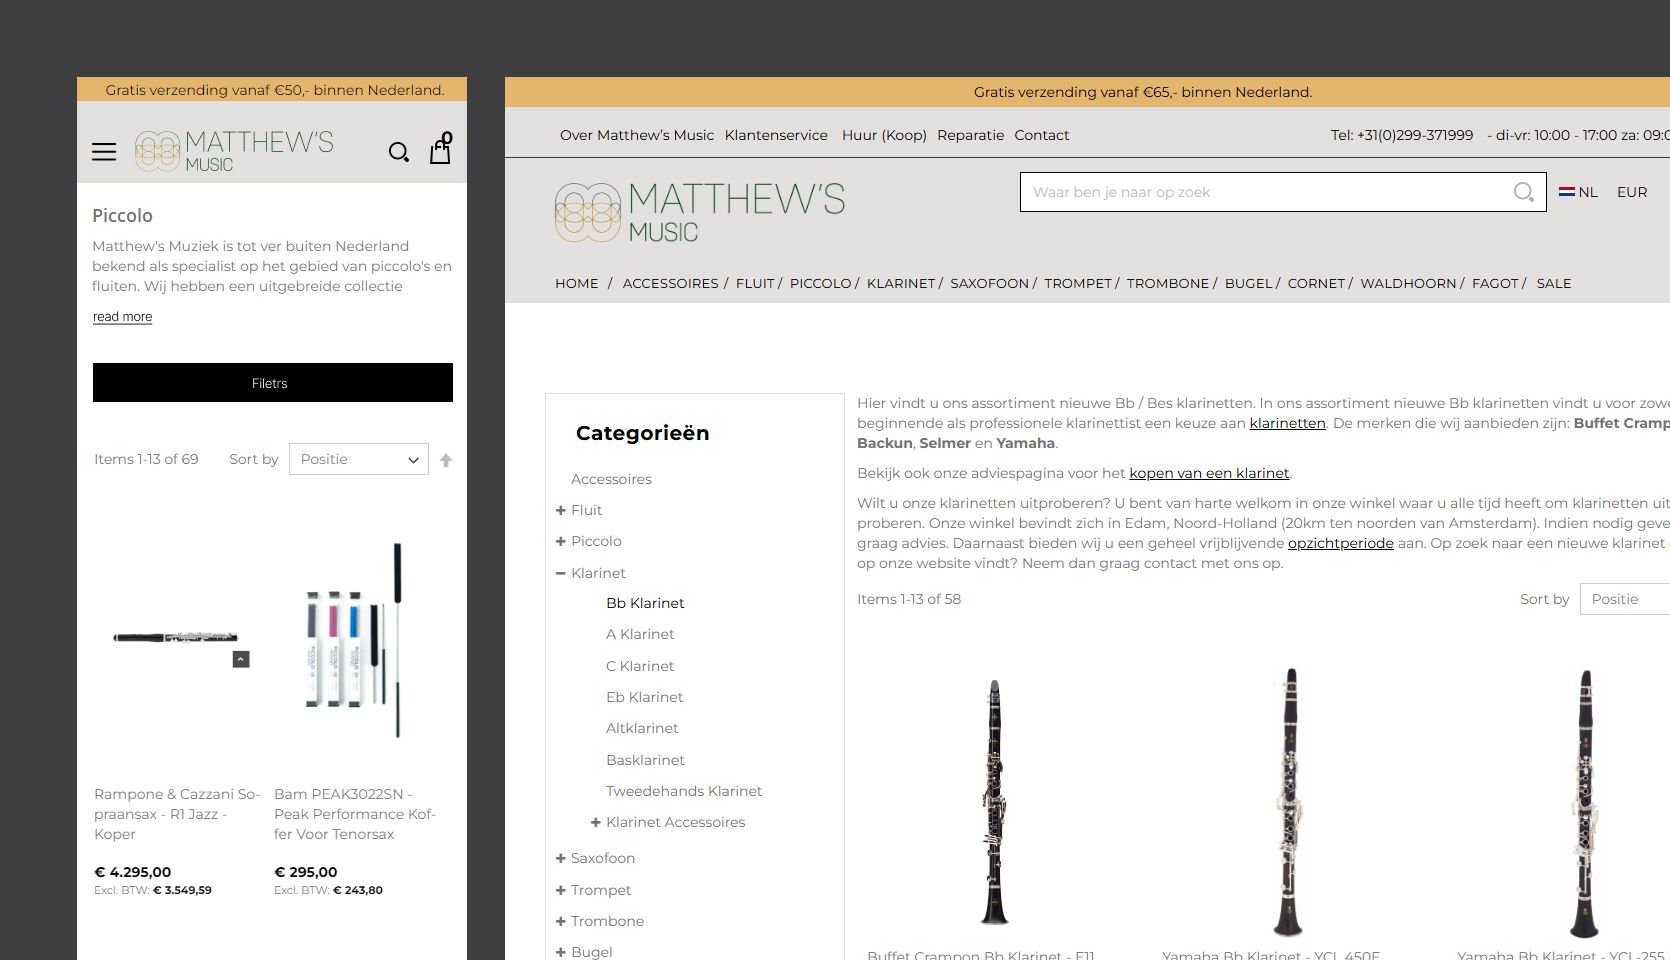Expand the Trompet category
Viewport: 1670px width, 960px height.
[561, 890]
